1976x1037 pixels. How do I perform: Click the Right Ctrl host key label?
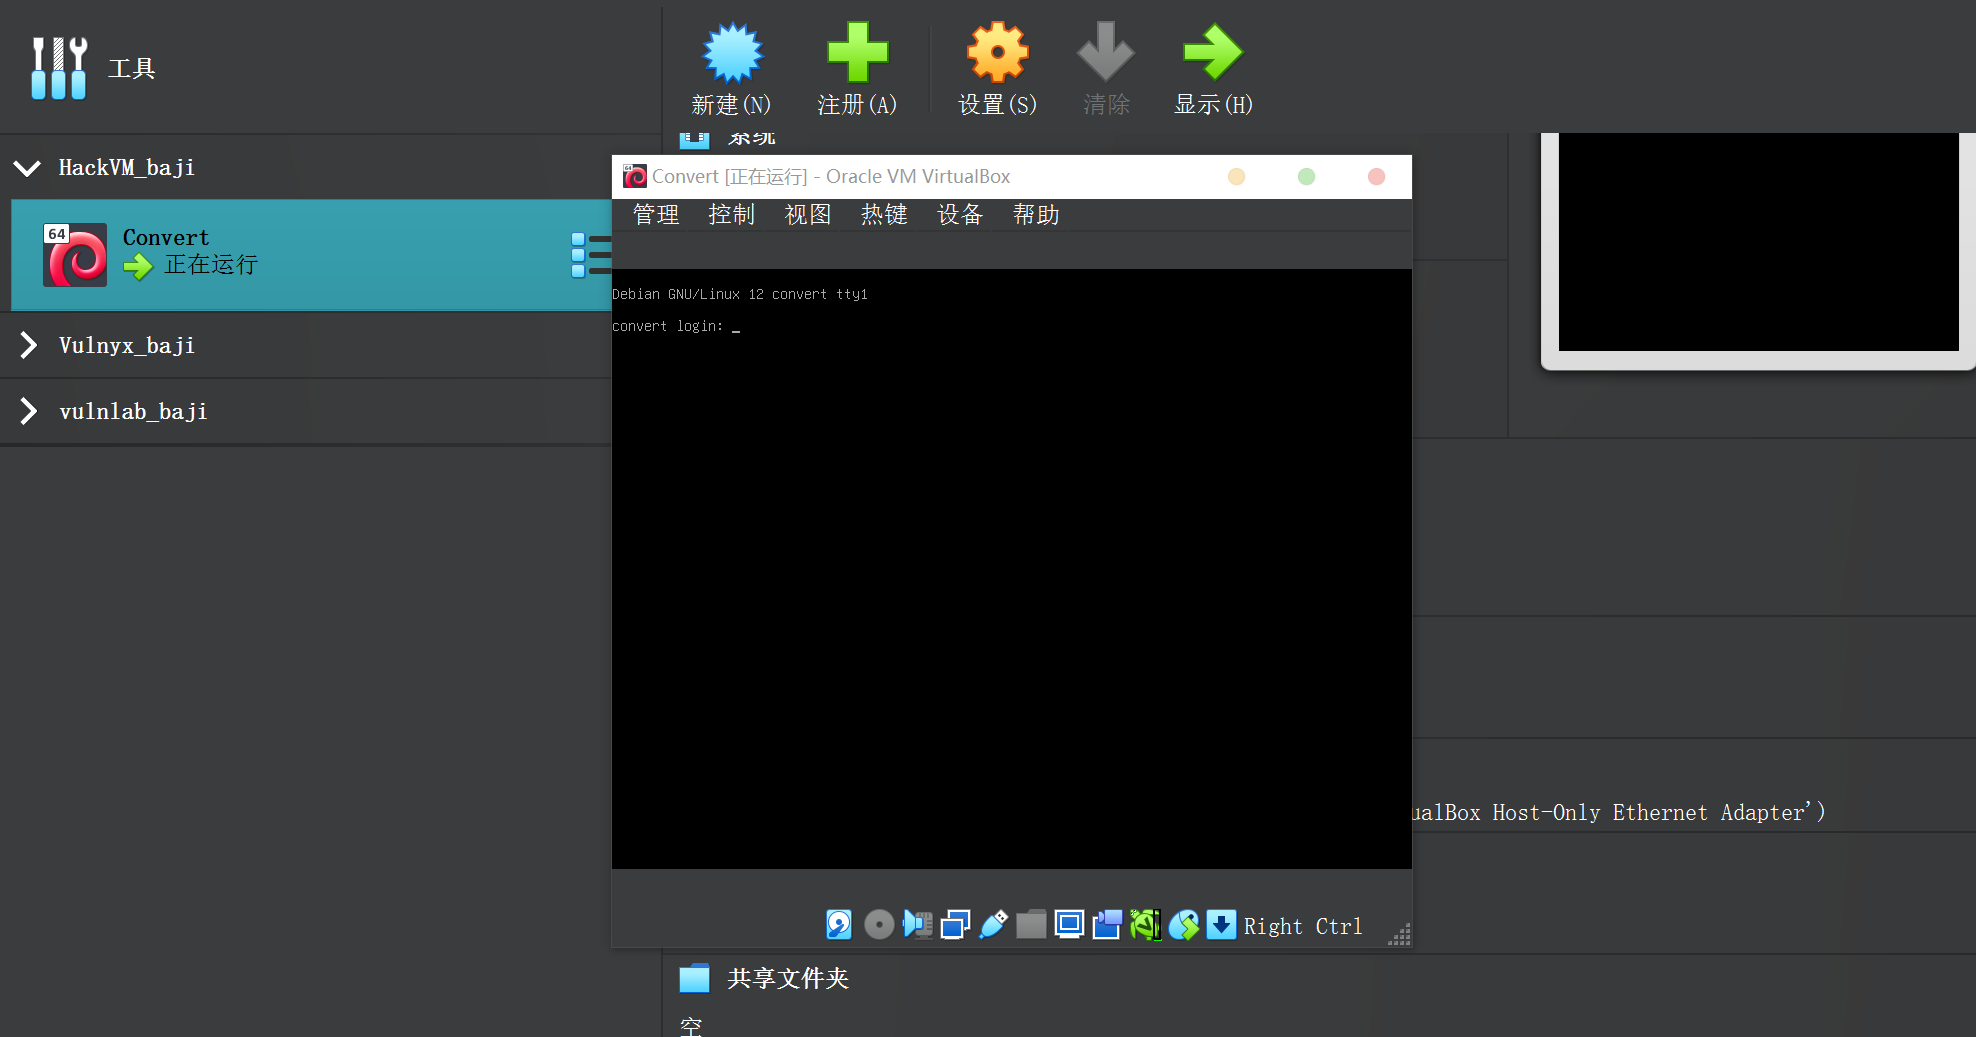tap(1303, 926)
